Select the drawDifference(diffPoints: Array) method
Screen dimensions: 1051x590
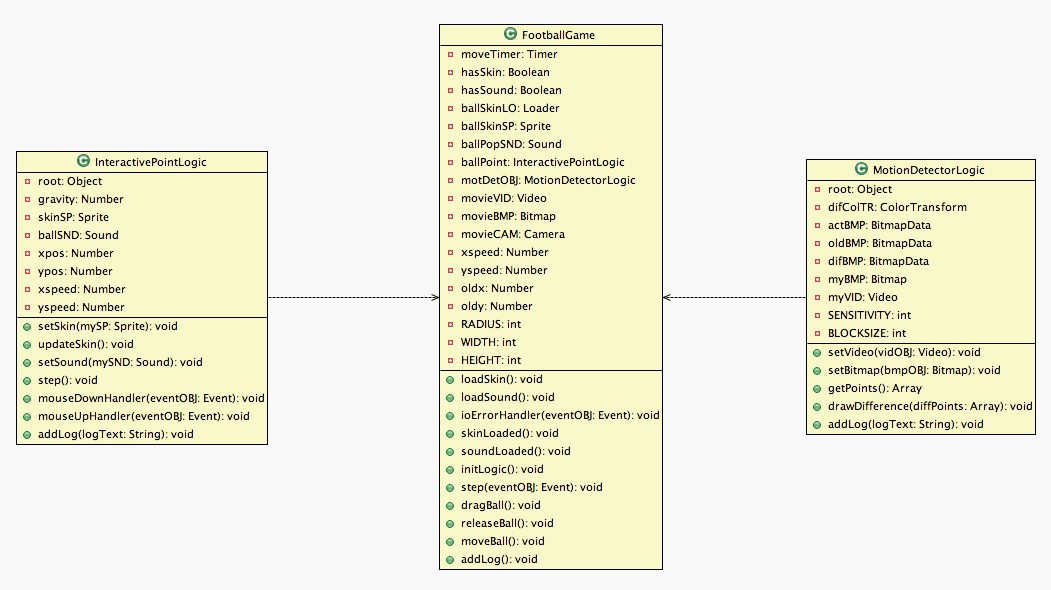pyautogui.click(x=930, y=407)
